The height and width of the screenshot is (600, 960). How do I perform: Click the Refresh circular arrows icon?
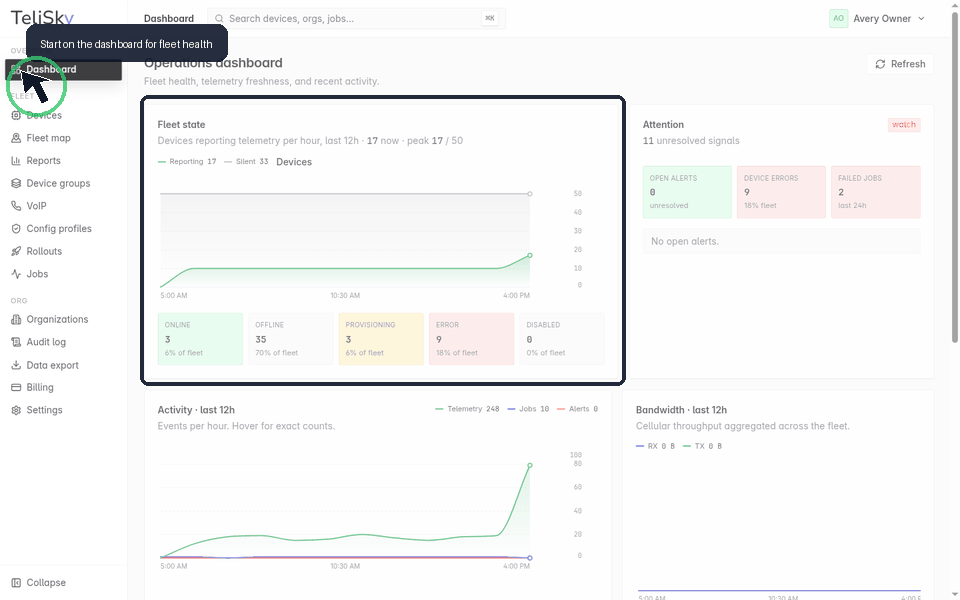click(x=880, y=64)
